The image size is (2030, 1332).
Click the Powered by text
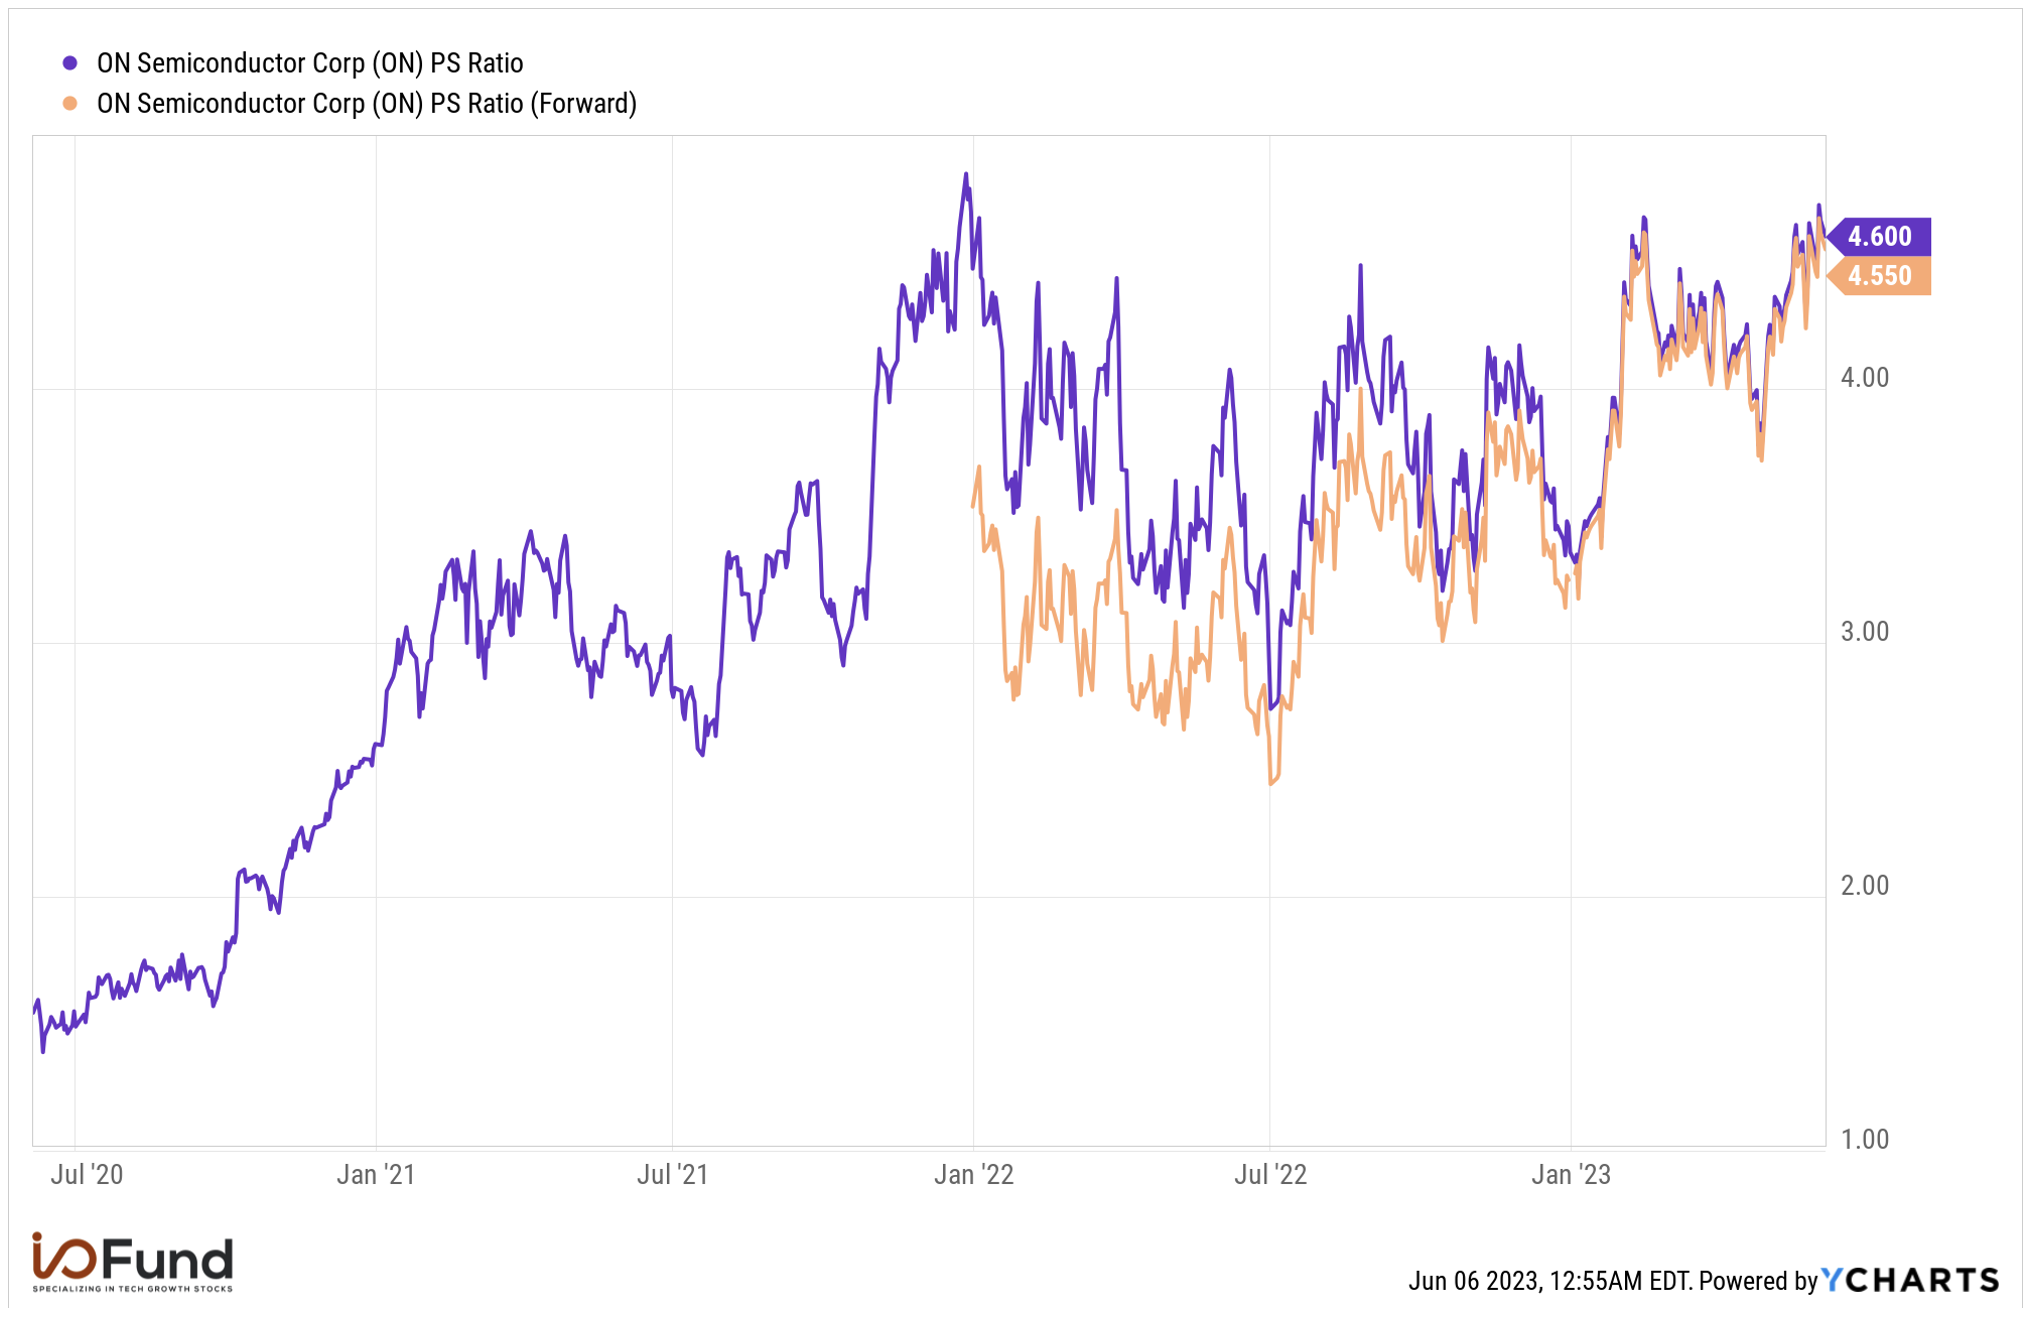coord(1758,1281)
